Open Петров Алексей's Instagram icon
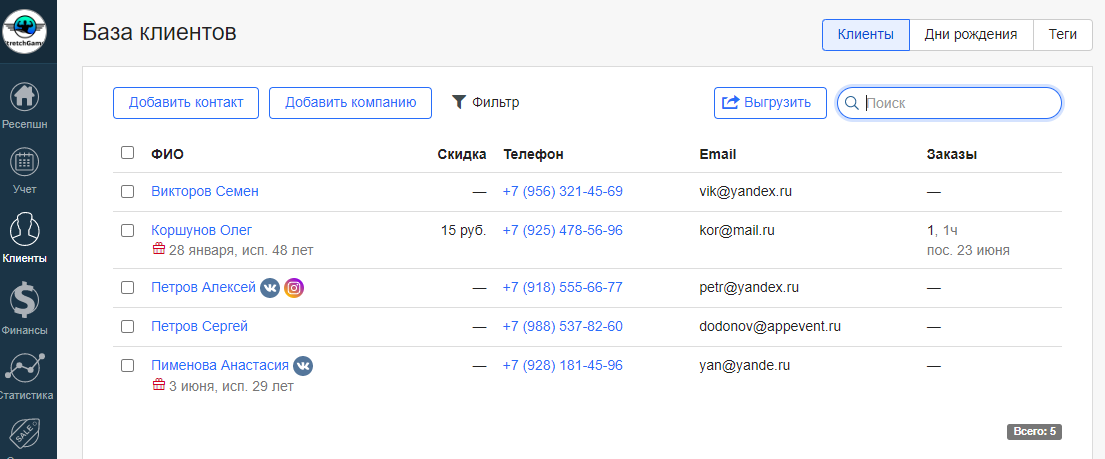This screenshot has height=459, width=1105. [x=294, y=288]
